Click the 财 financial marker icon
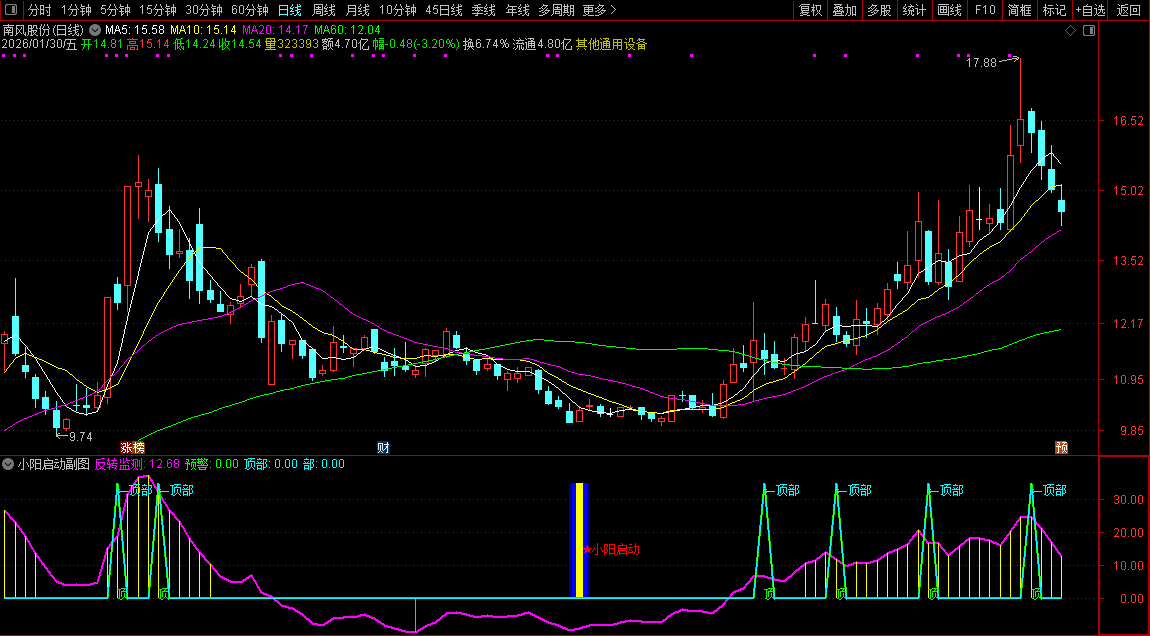Image resolution: width=1150 pixels, height=636 pixels. [383, 447]
